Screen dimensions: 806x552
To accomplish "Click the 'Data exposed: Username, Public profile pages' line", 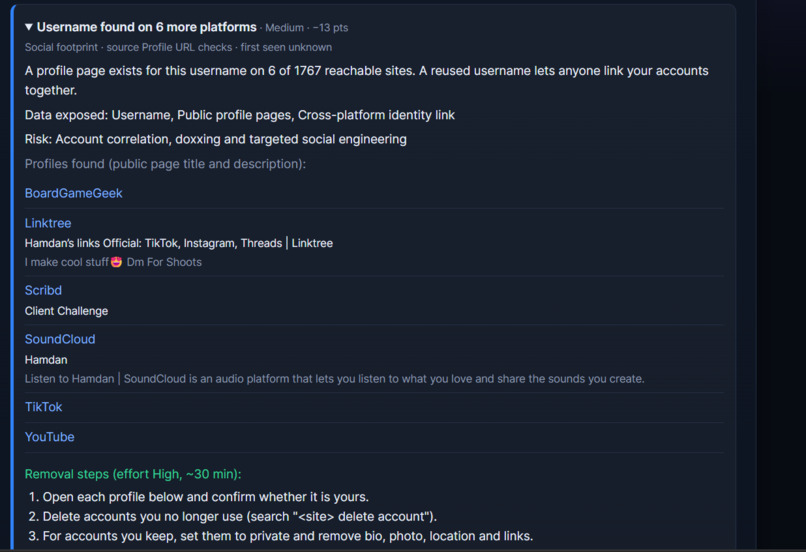I will coord(240,115).
